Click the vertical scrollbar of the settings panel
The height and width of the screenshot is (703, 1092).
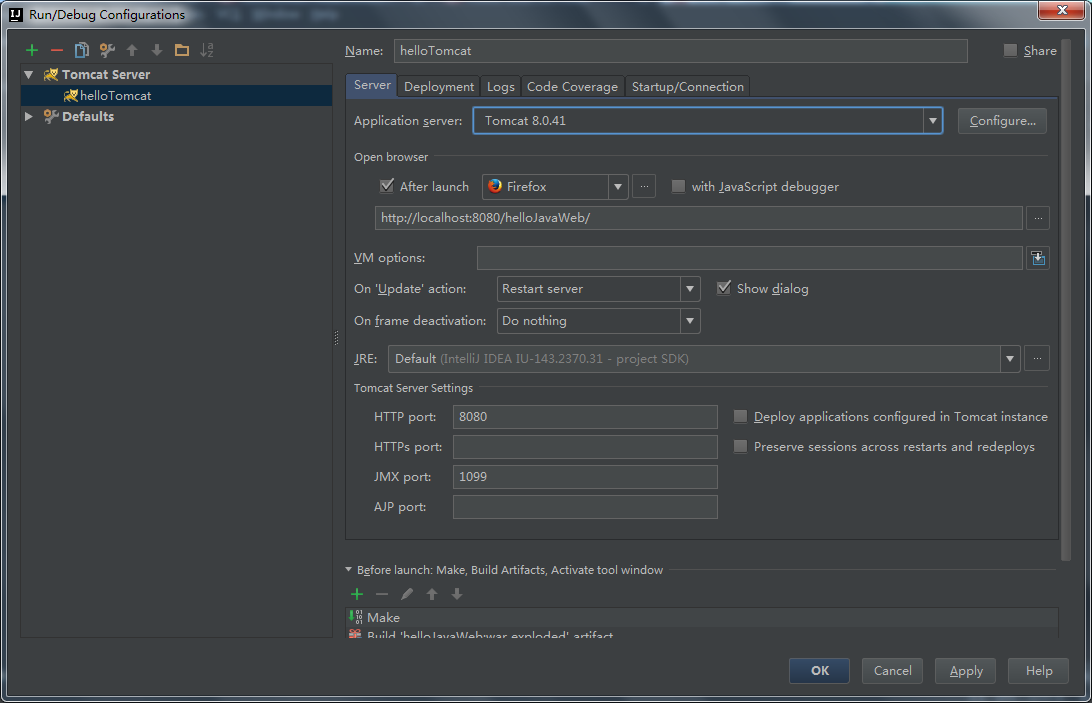click(x=1066, y=300)
